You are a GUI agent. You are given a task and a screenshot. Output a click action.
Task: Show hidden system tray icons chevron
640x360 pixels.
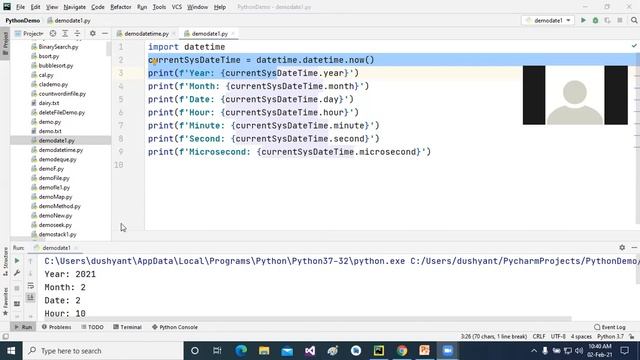click(534, 351)
